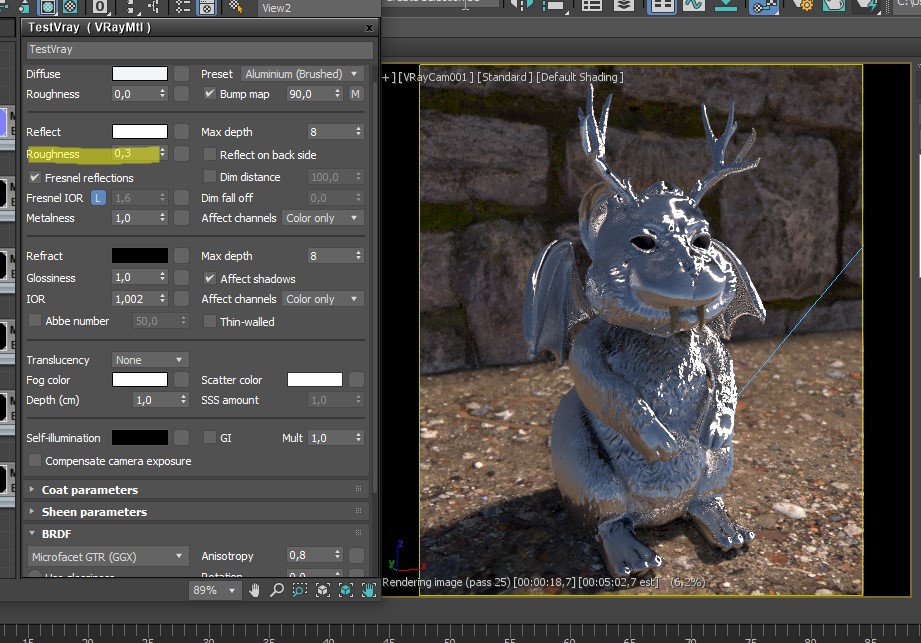Image resolution: width=921 pixels, height=643 pixels.
Task: Click the Refract color swatch
Action: (x=140, y=255)
